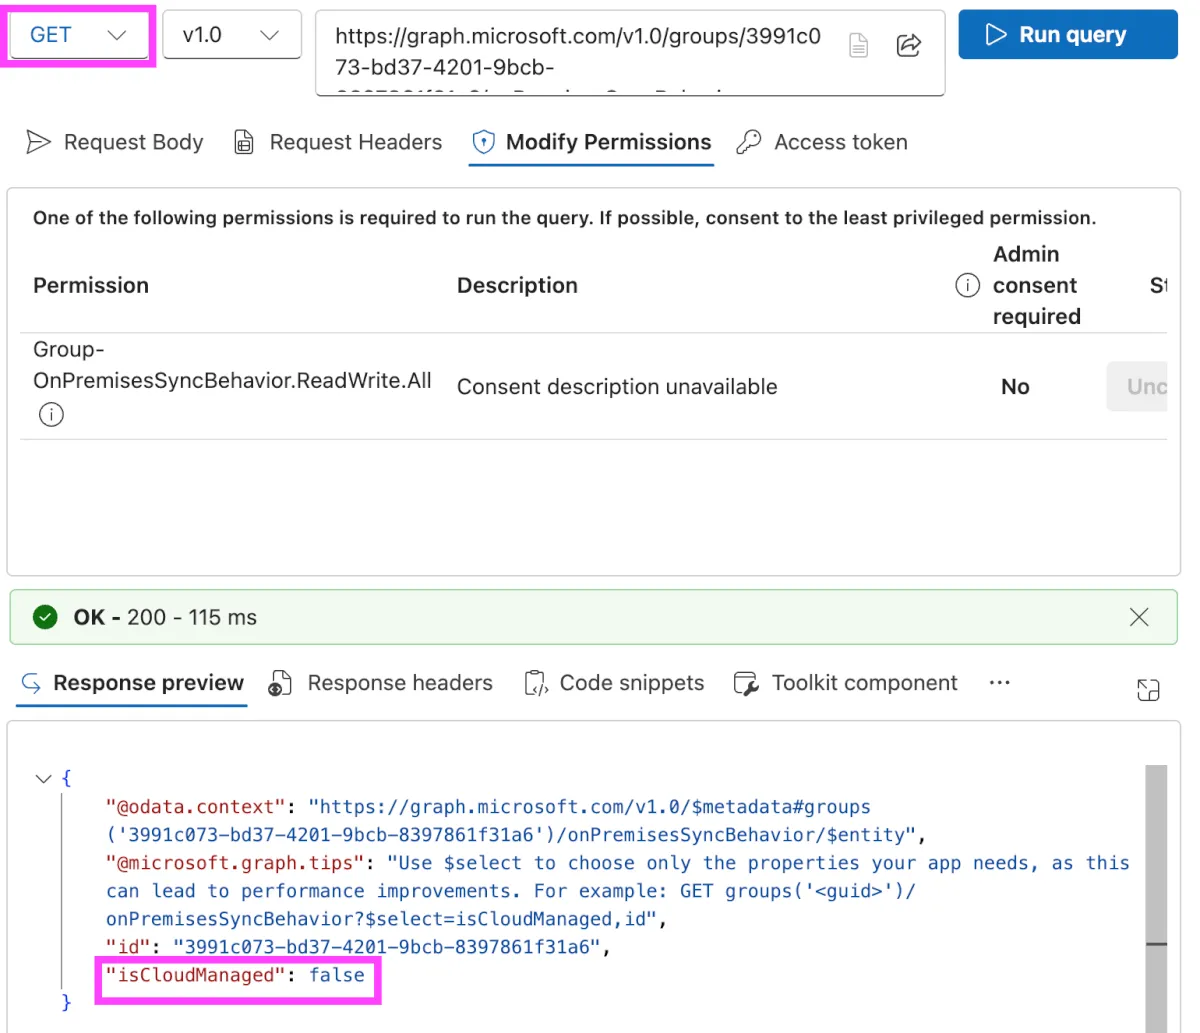The height and width of the screenshot is (1033, 1200).
Task: Click the documentation icon in URL bar
Action: pyautogui.click(x=858, y=45)
